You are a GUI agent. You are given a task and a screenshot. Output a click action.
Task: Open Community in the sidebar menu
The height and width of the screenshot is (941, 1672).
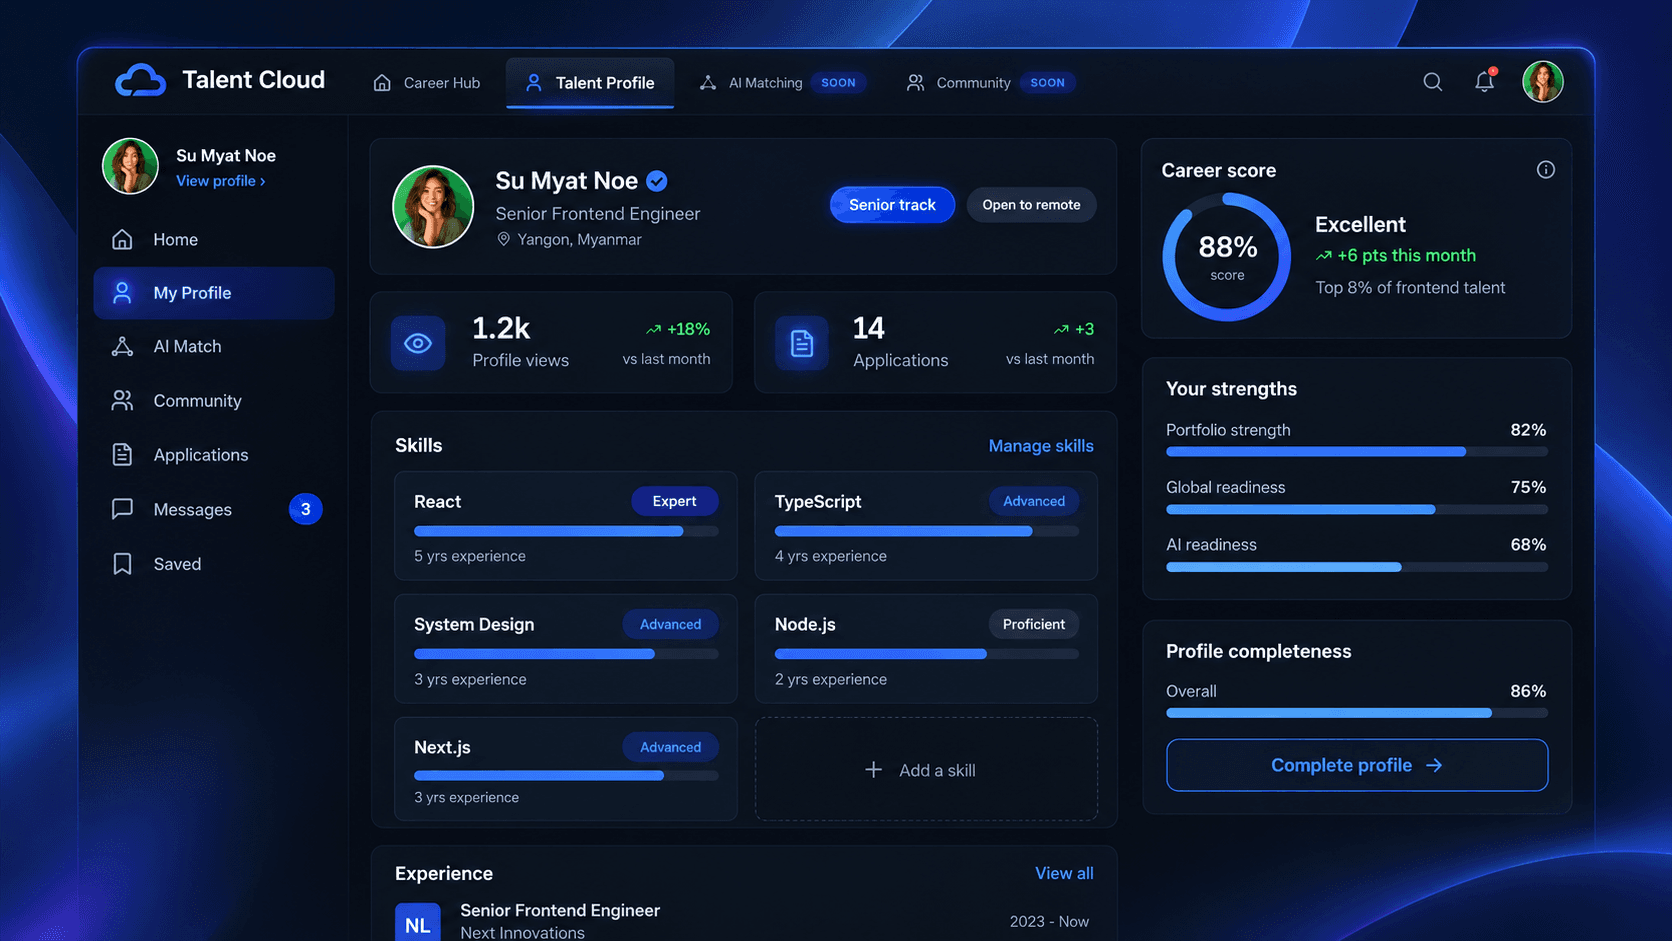[x=214, y=400]
